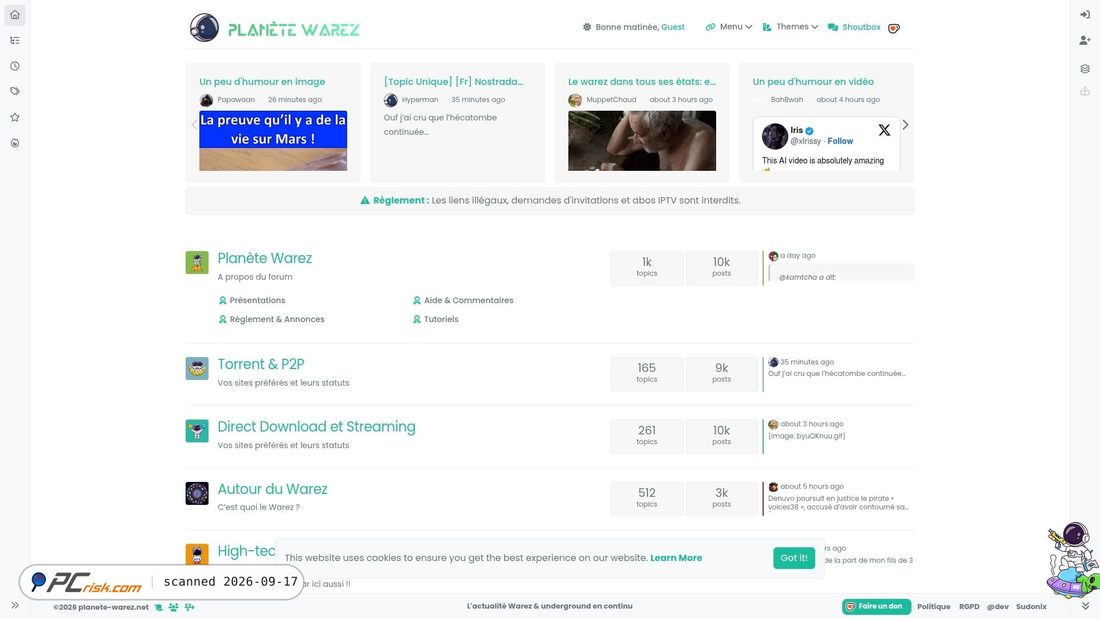Image resolution: width=1100 pixels, height=619 pixels.
Task: Open 'Un peu d'humour en vidéo' topic
Action: coord(813,81)
